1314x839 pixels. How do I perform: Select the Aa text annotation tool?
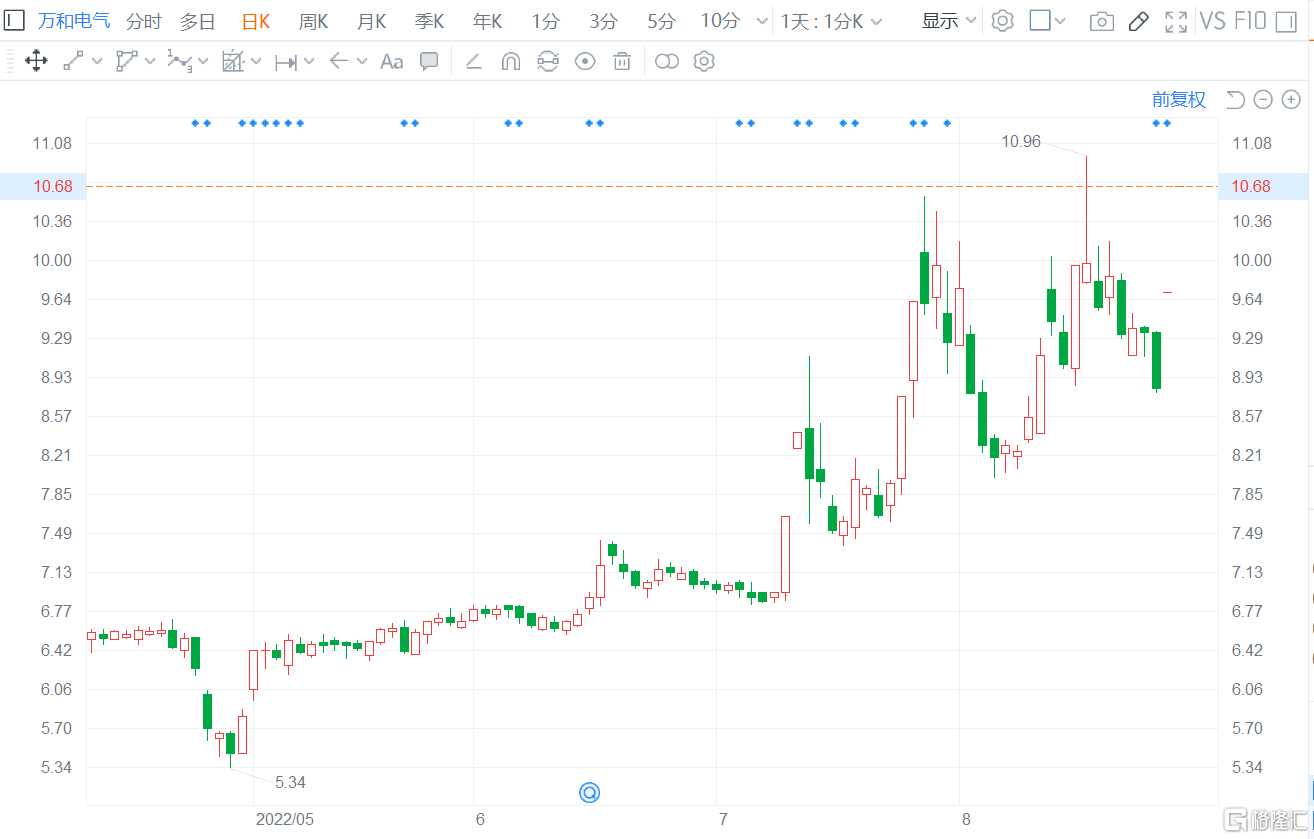[x=391, y=62]
